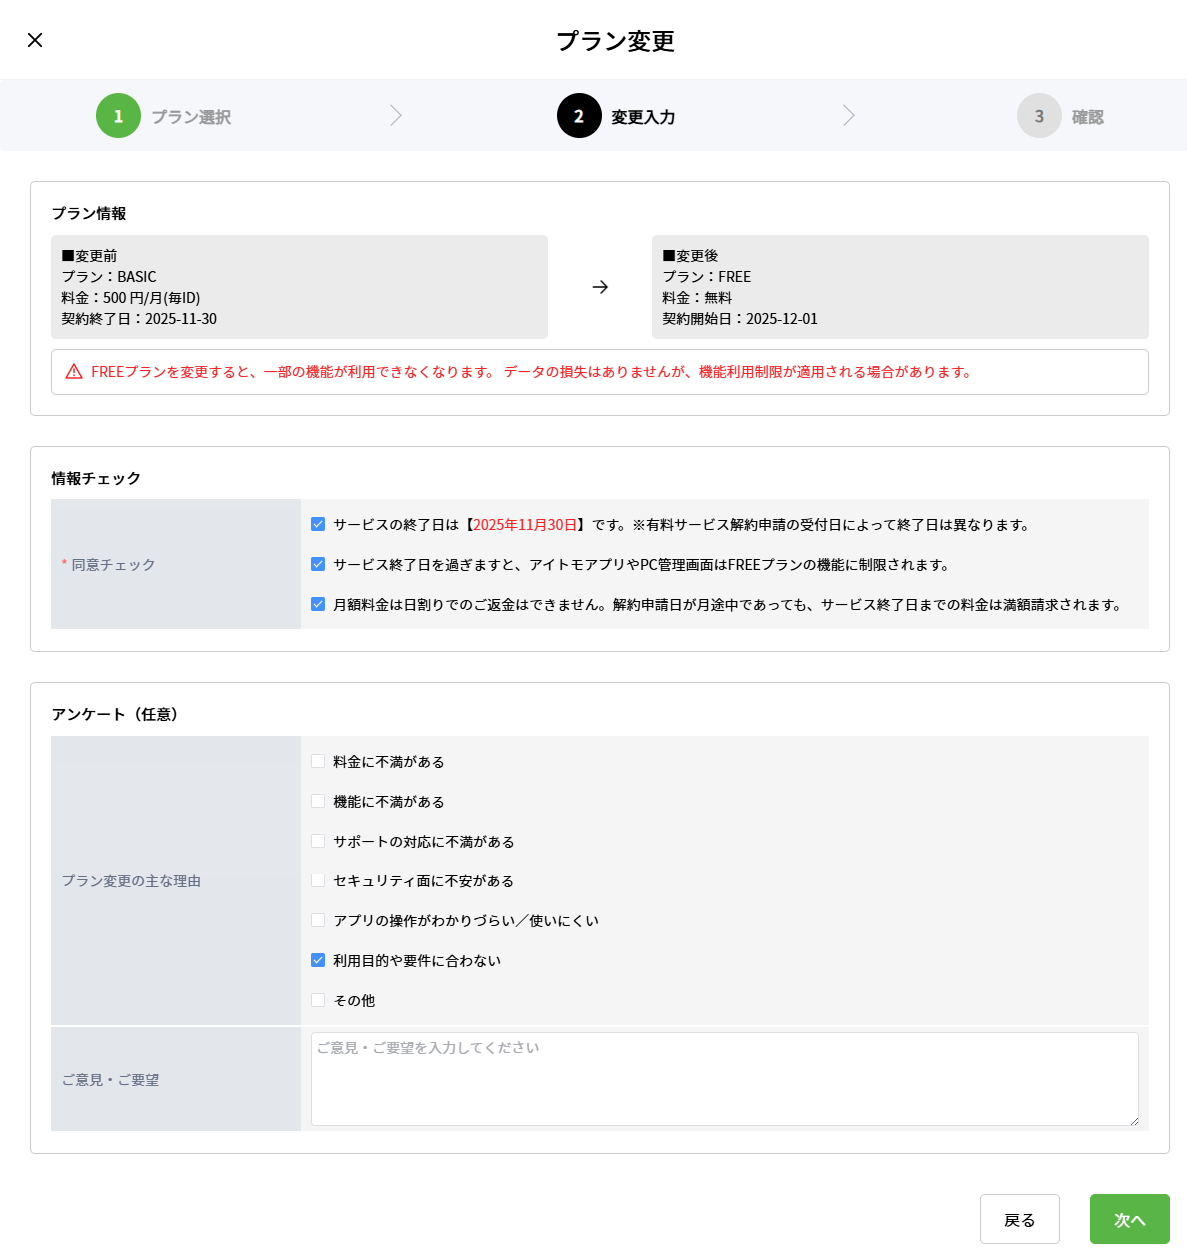This screenshot has width=1187, height=1254.
Task: Check 料金に不満がある reason
Action: (318, 761)
